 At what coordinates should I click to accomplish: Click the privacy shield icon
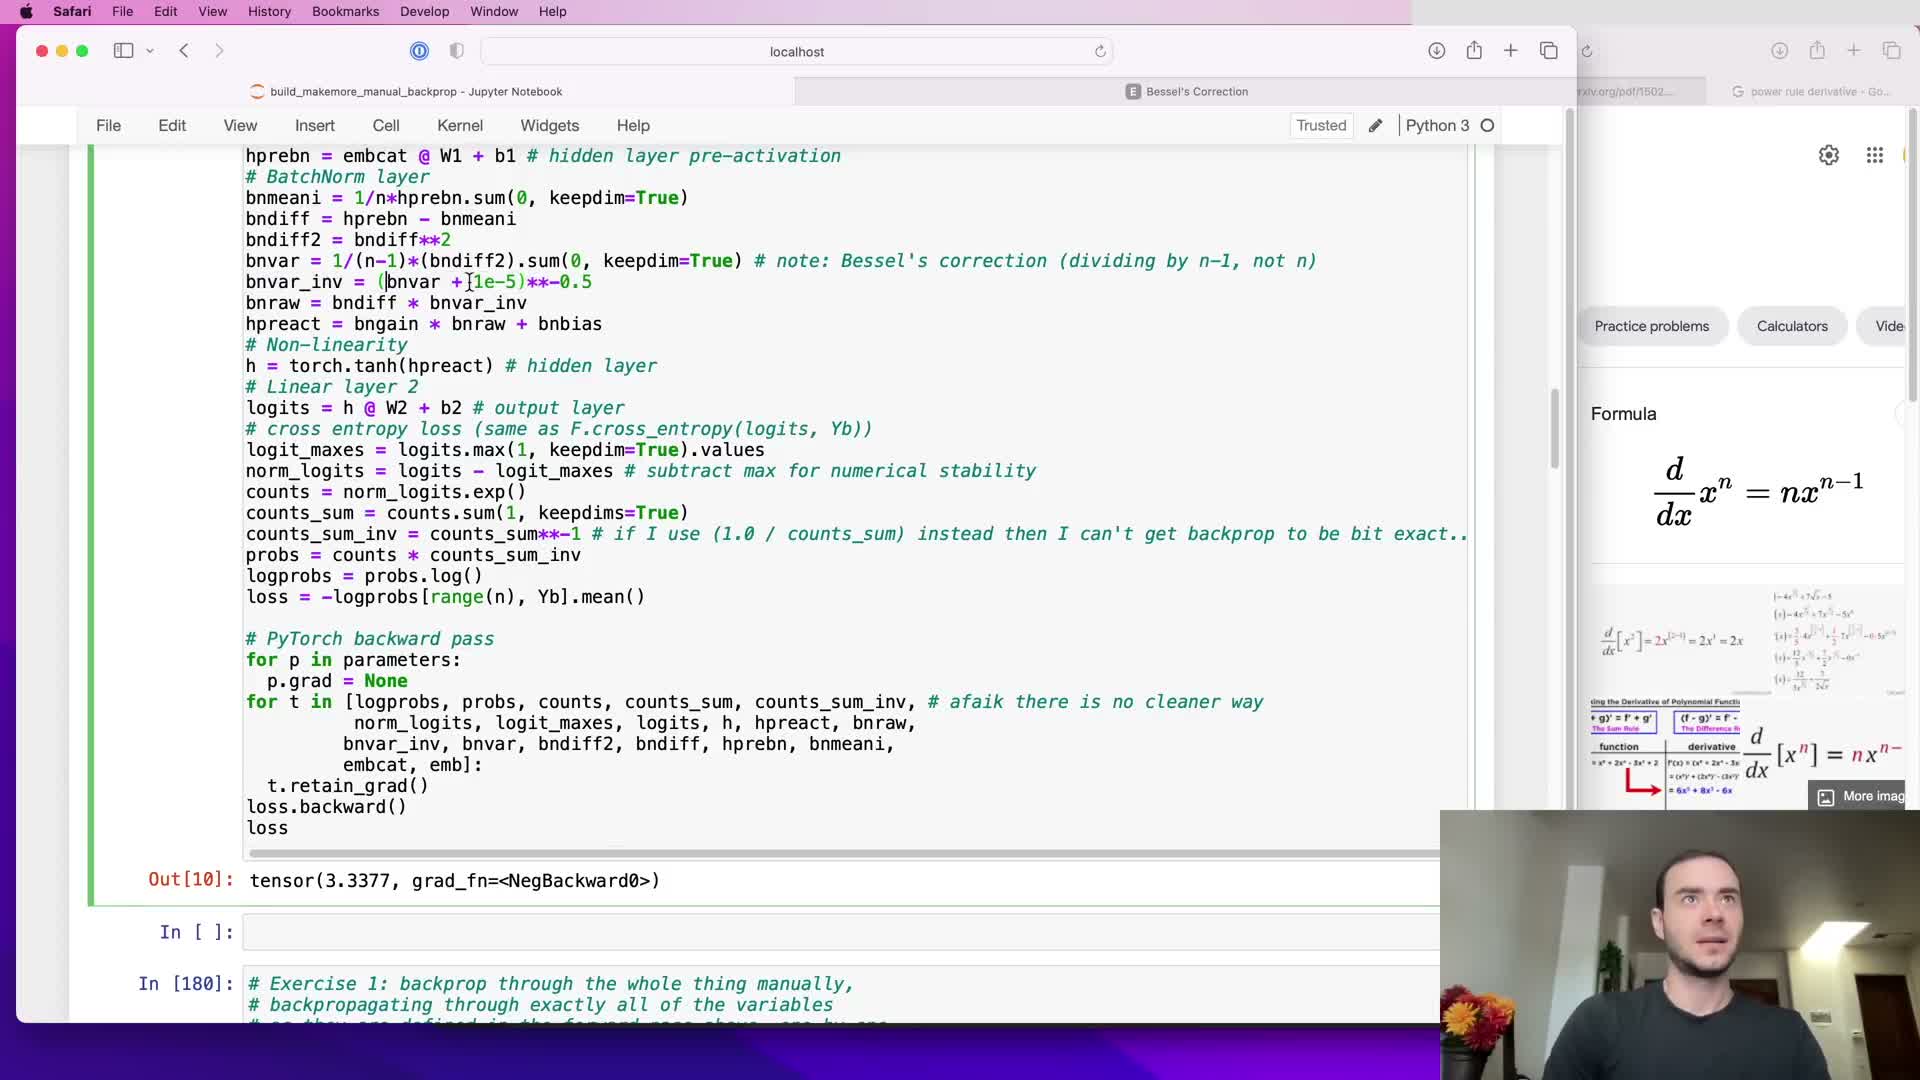[457, 51]
